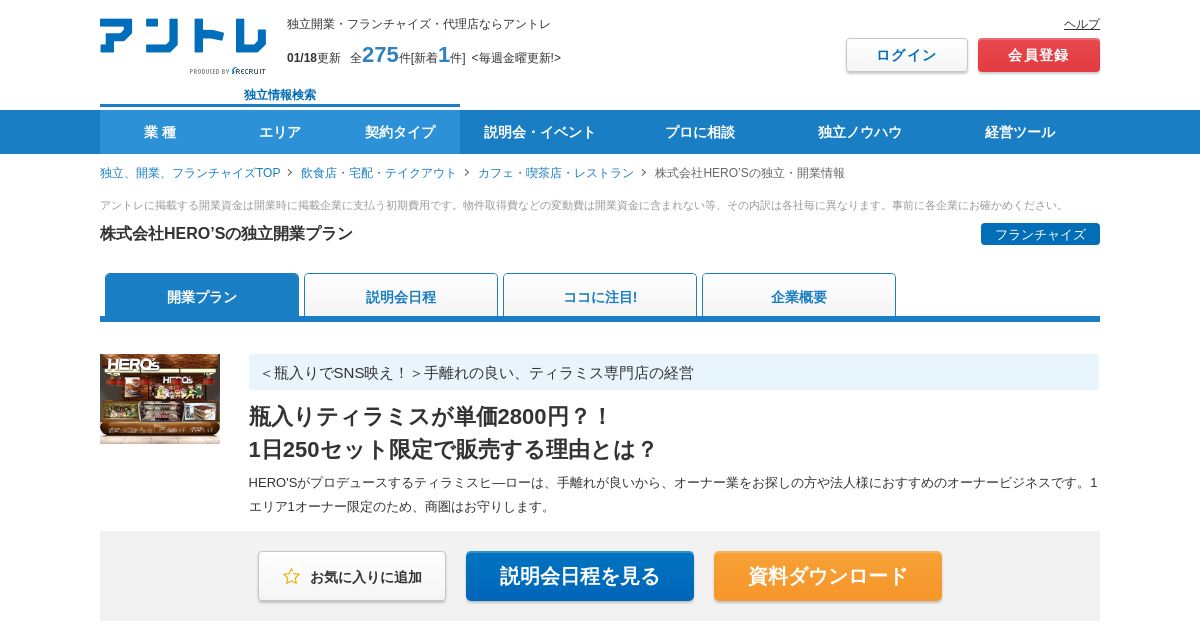Open the 経営ツール menu item
Screen dimensions: 1200x630
(1020, 132)
